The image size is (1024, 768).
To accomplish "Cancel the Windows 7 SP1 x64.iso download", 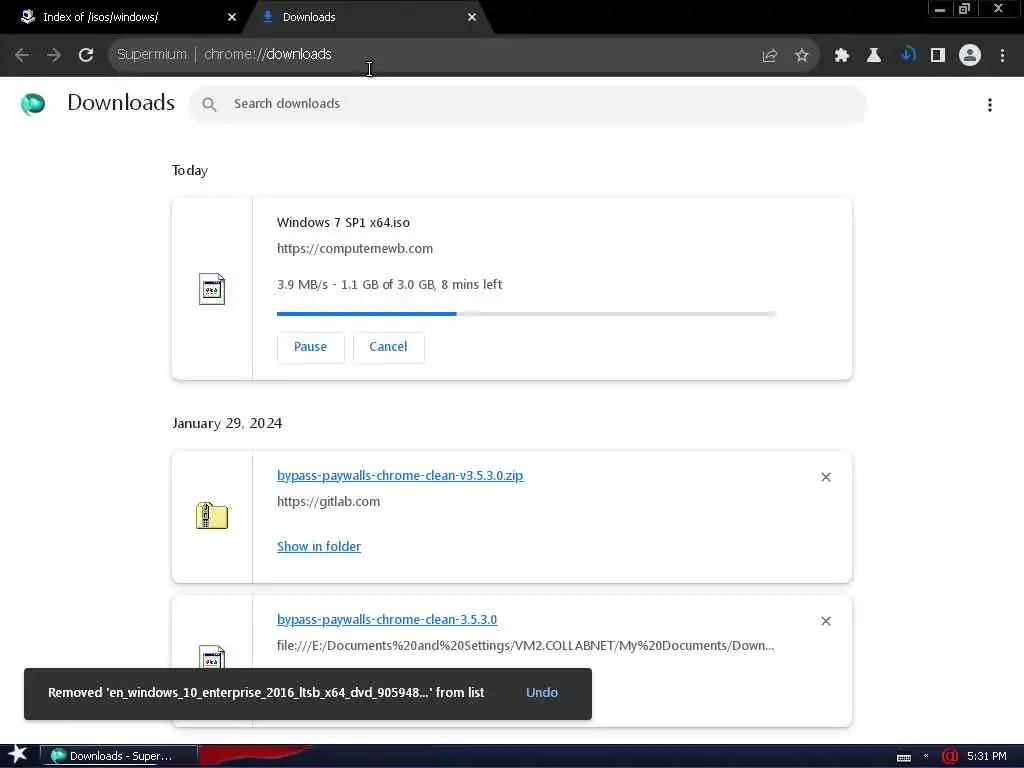I will (388, 347).
